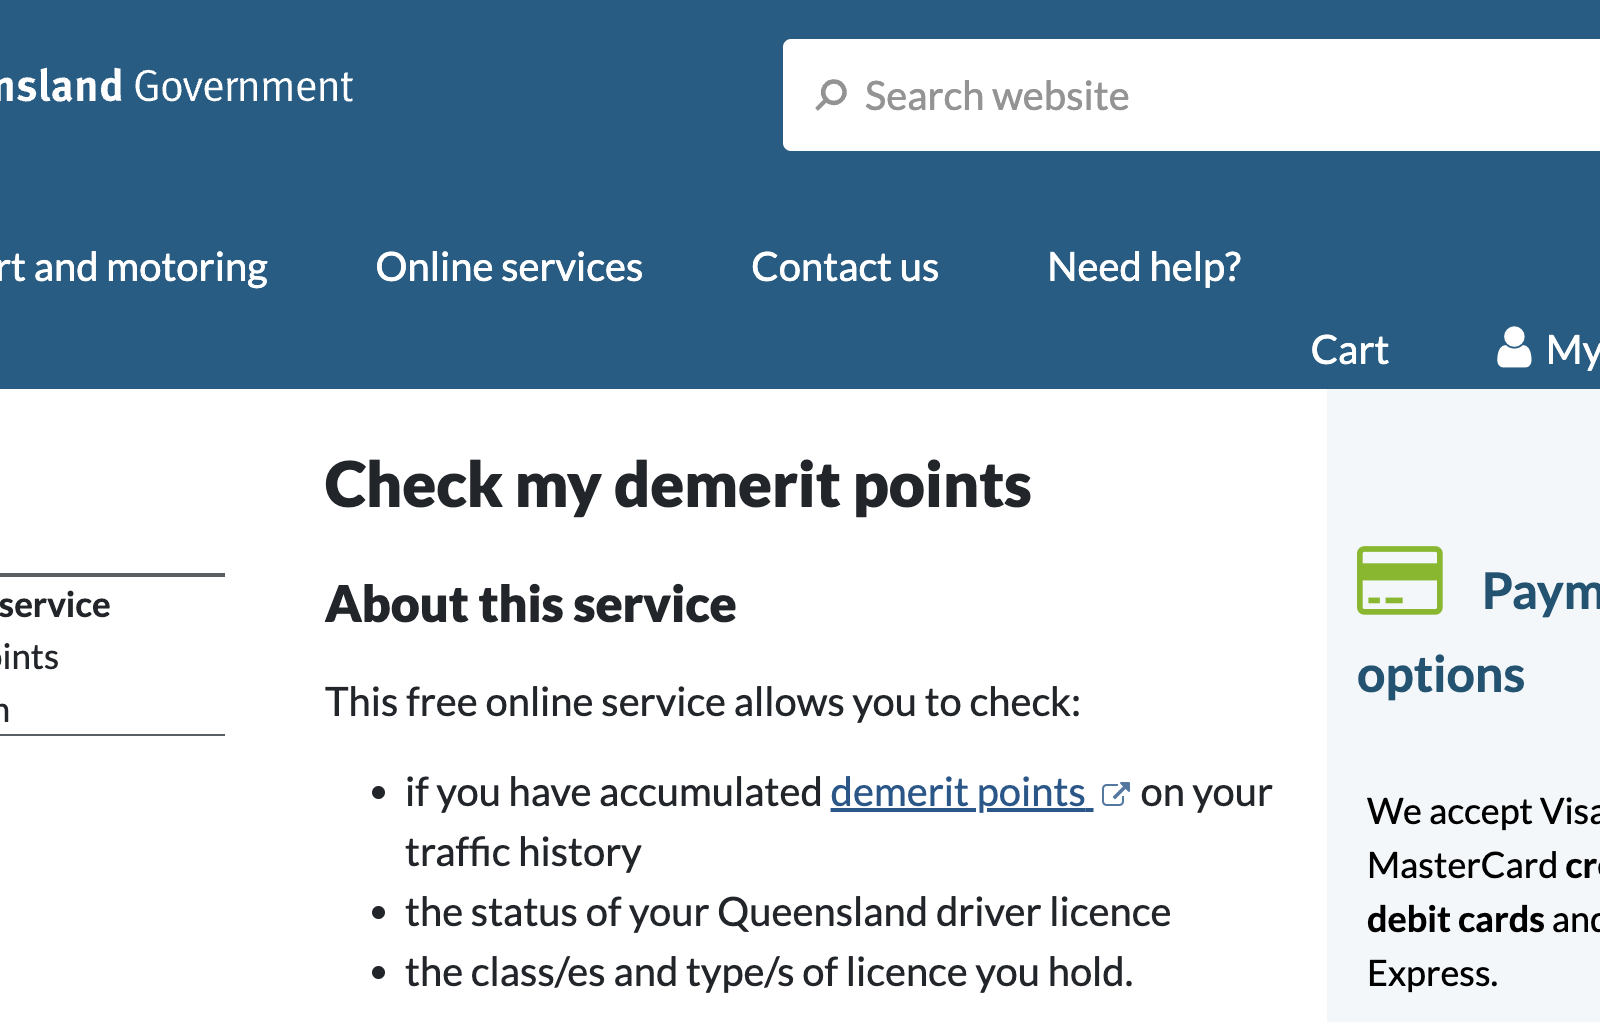The image size is (1600, 1022).
Task: Open the Online services menu item
Action: click(509, 267)
